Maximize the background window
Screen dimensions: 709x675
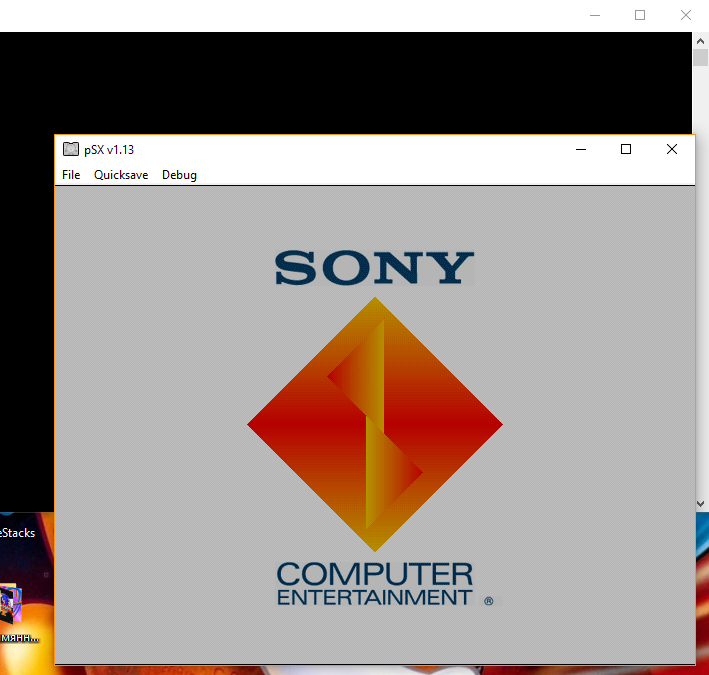click(x=640, y=15)
